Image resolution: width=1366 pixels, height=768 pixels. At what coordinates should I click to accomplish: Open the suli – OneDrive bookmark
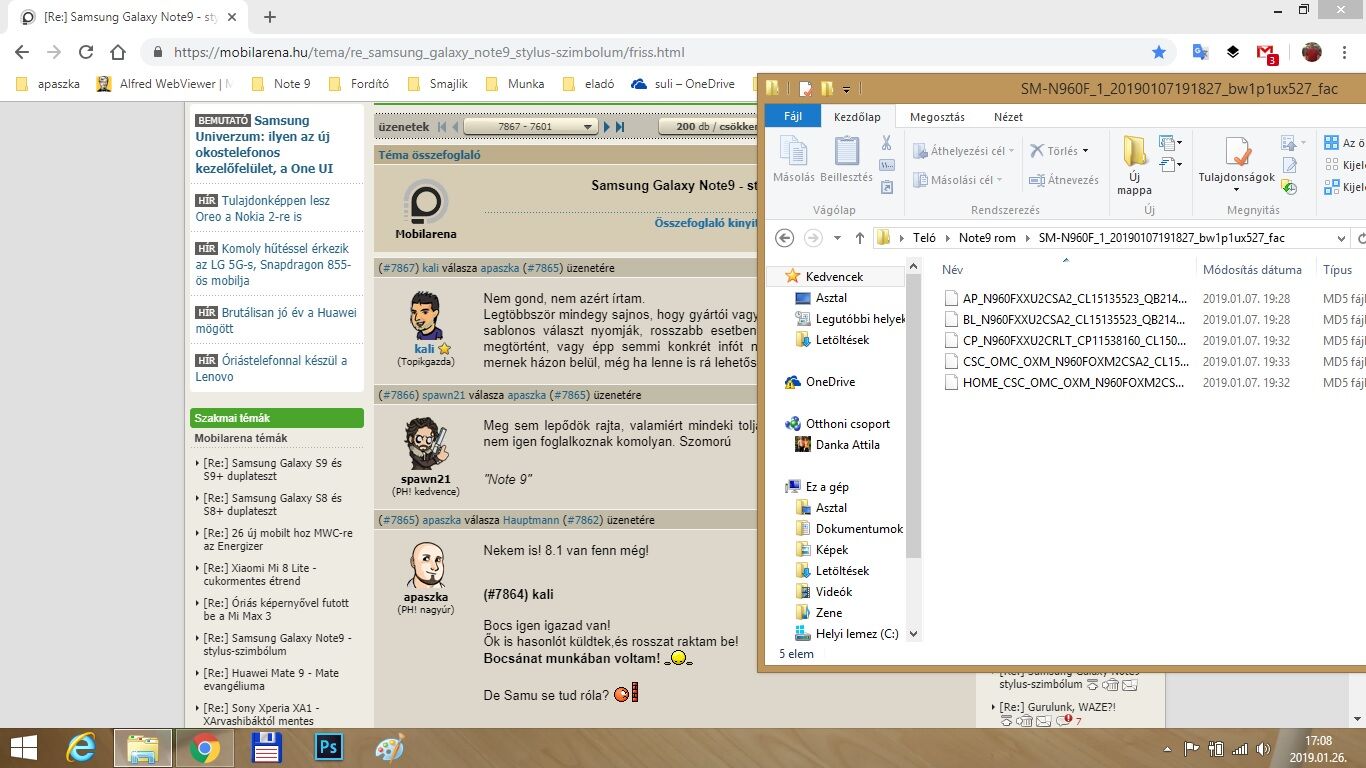[683, 84]
